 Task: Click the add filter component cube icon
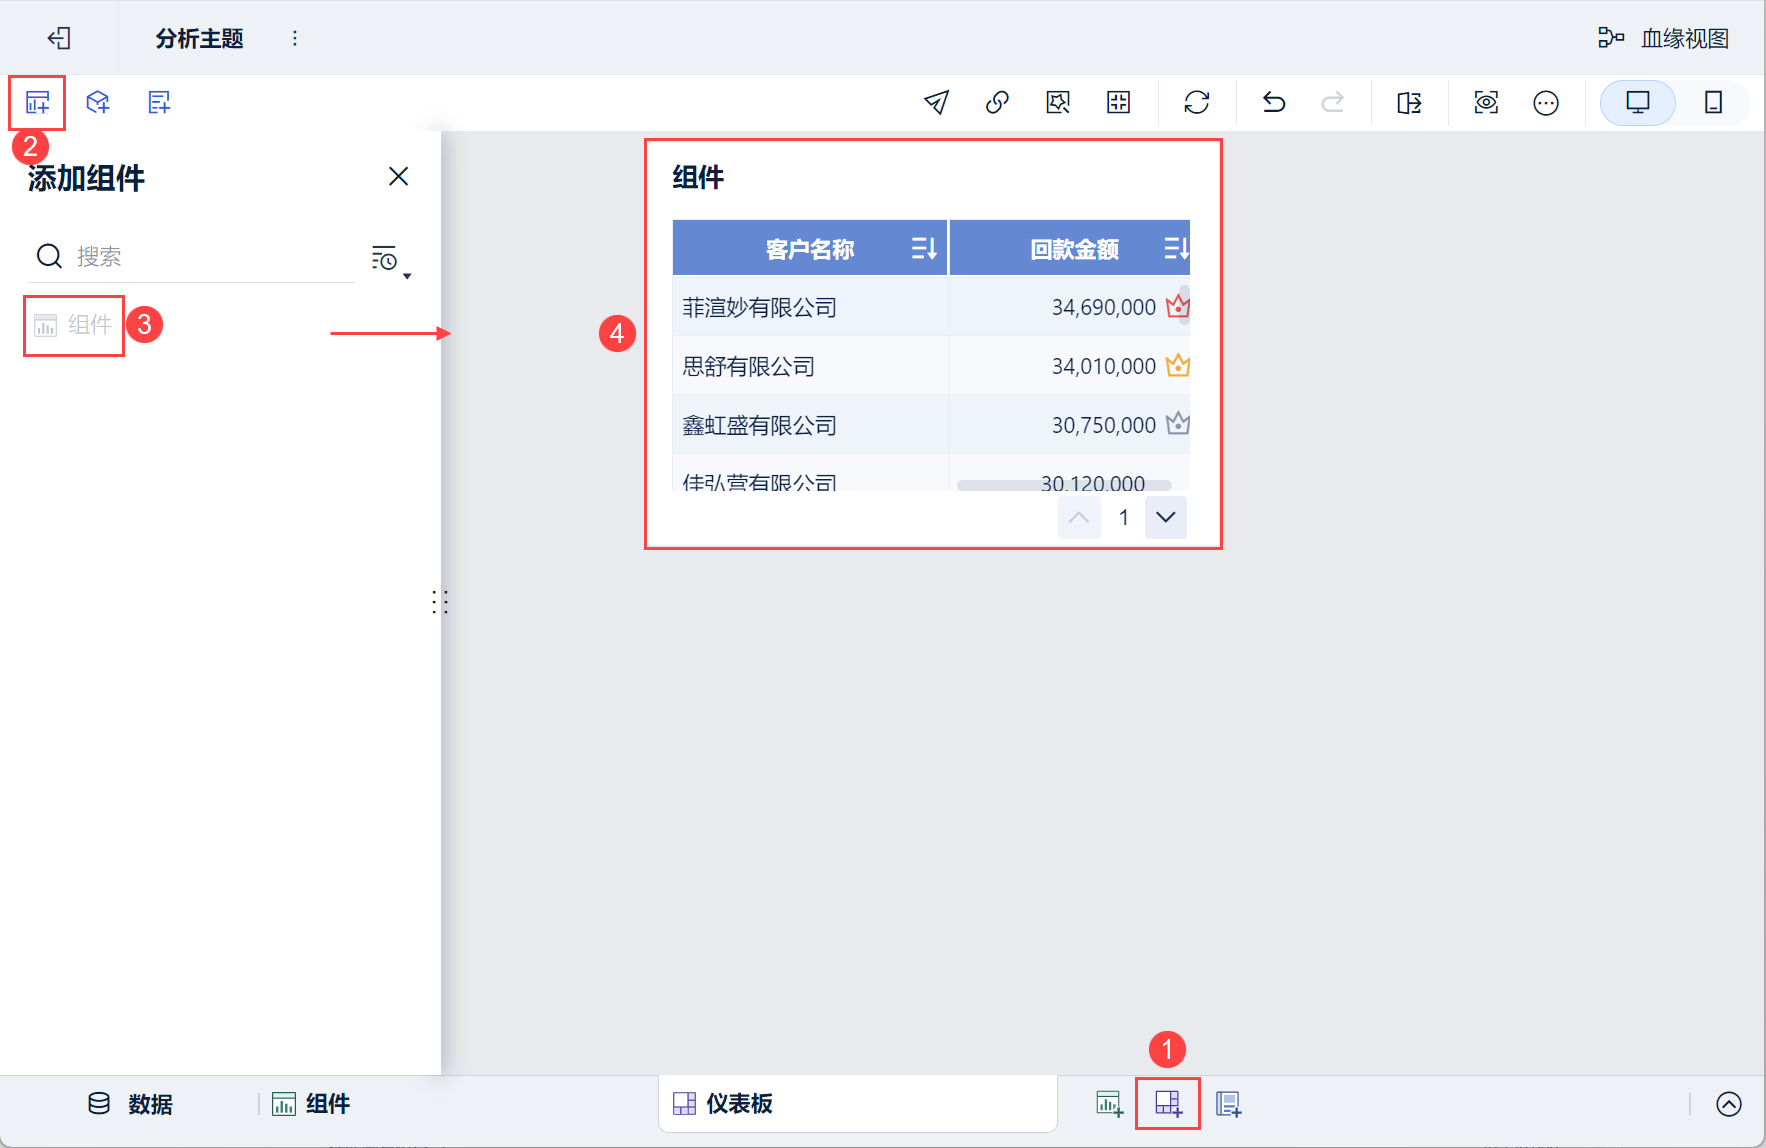(98, 102)
